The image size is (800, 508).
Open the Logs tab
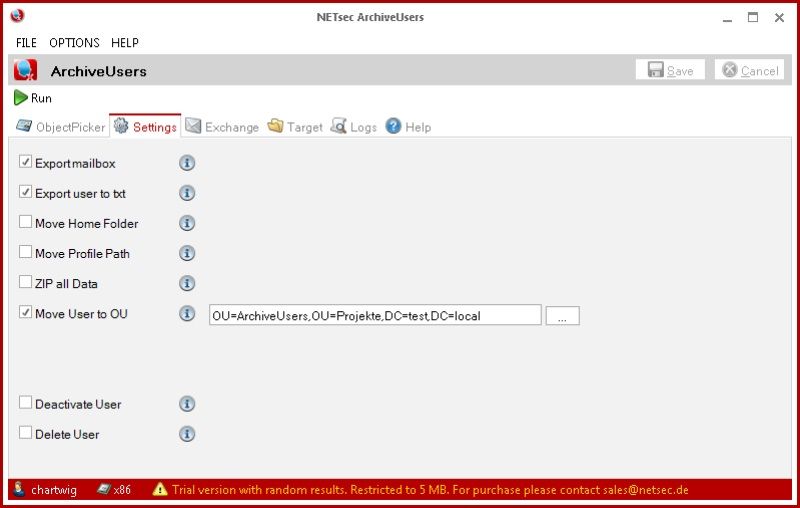click(x=354, y=126)
